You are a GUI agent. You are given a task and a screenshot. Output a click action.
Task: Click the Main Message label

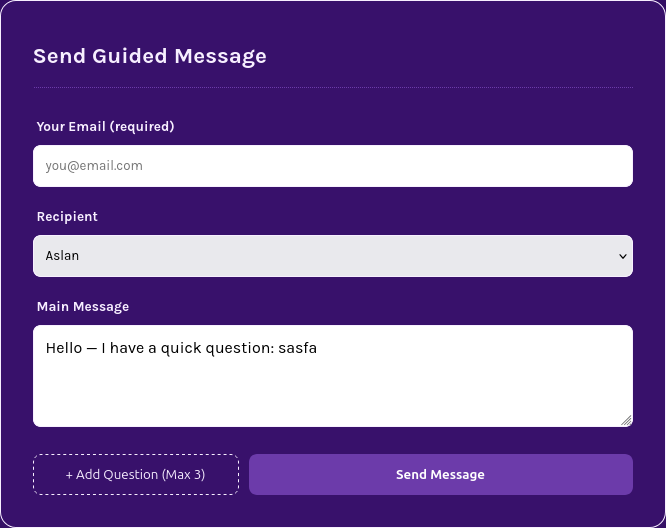pos(83,307)
